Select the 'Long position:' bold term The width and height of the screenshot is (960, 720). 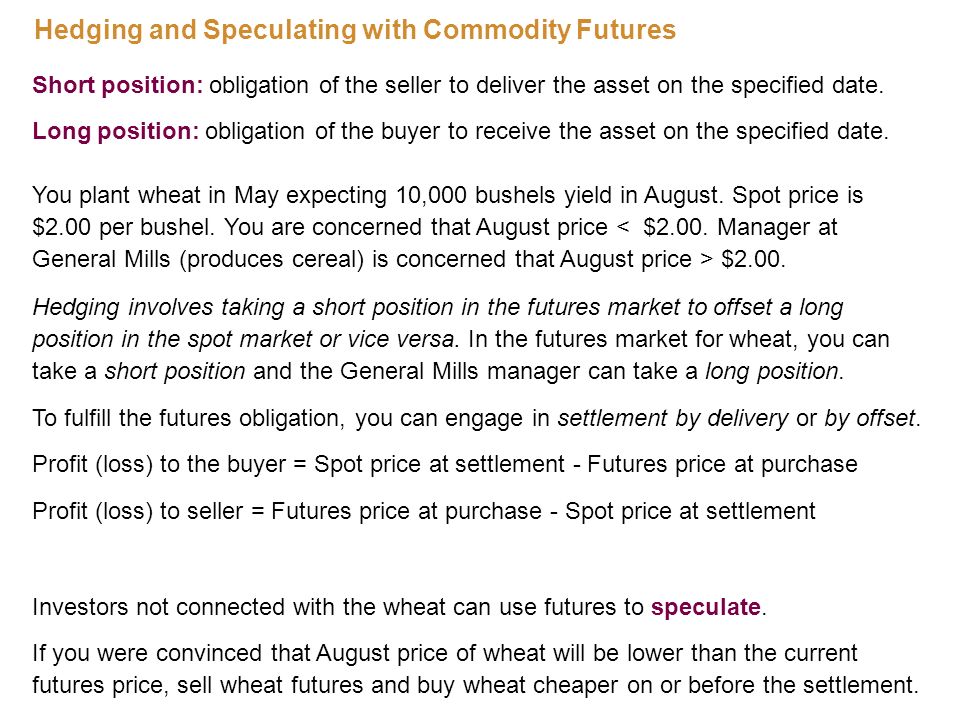pos(116,131)
